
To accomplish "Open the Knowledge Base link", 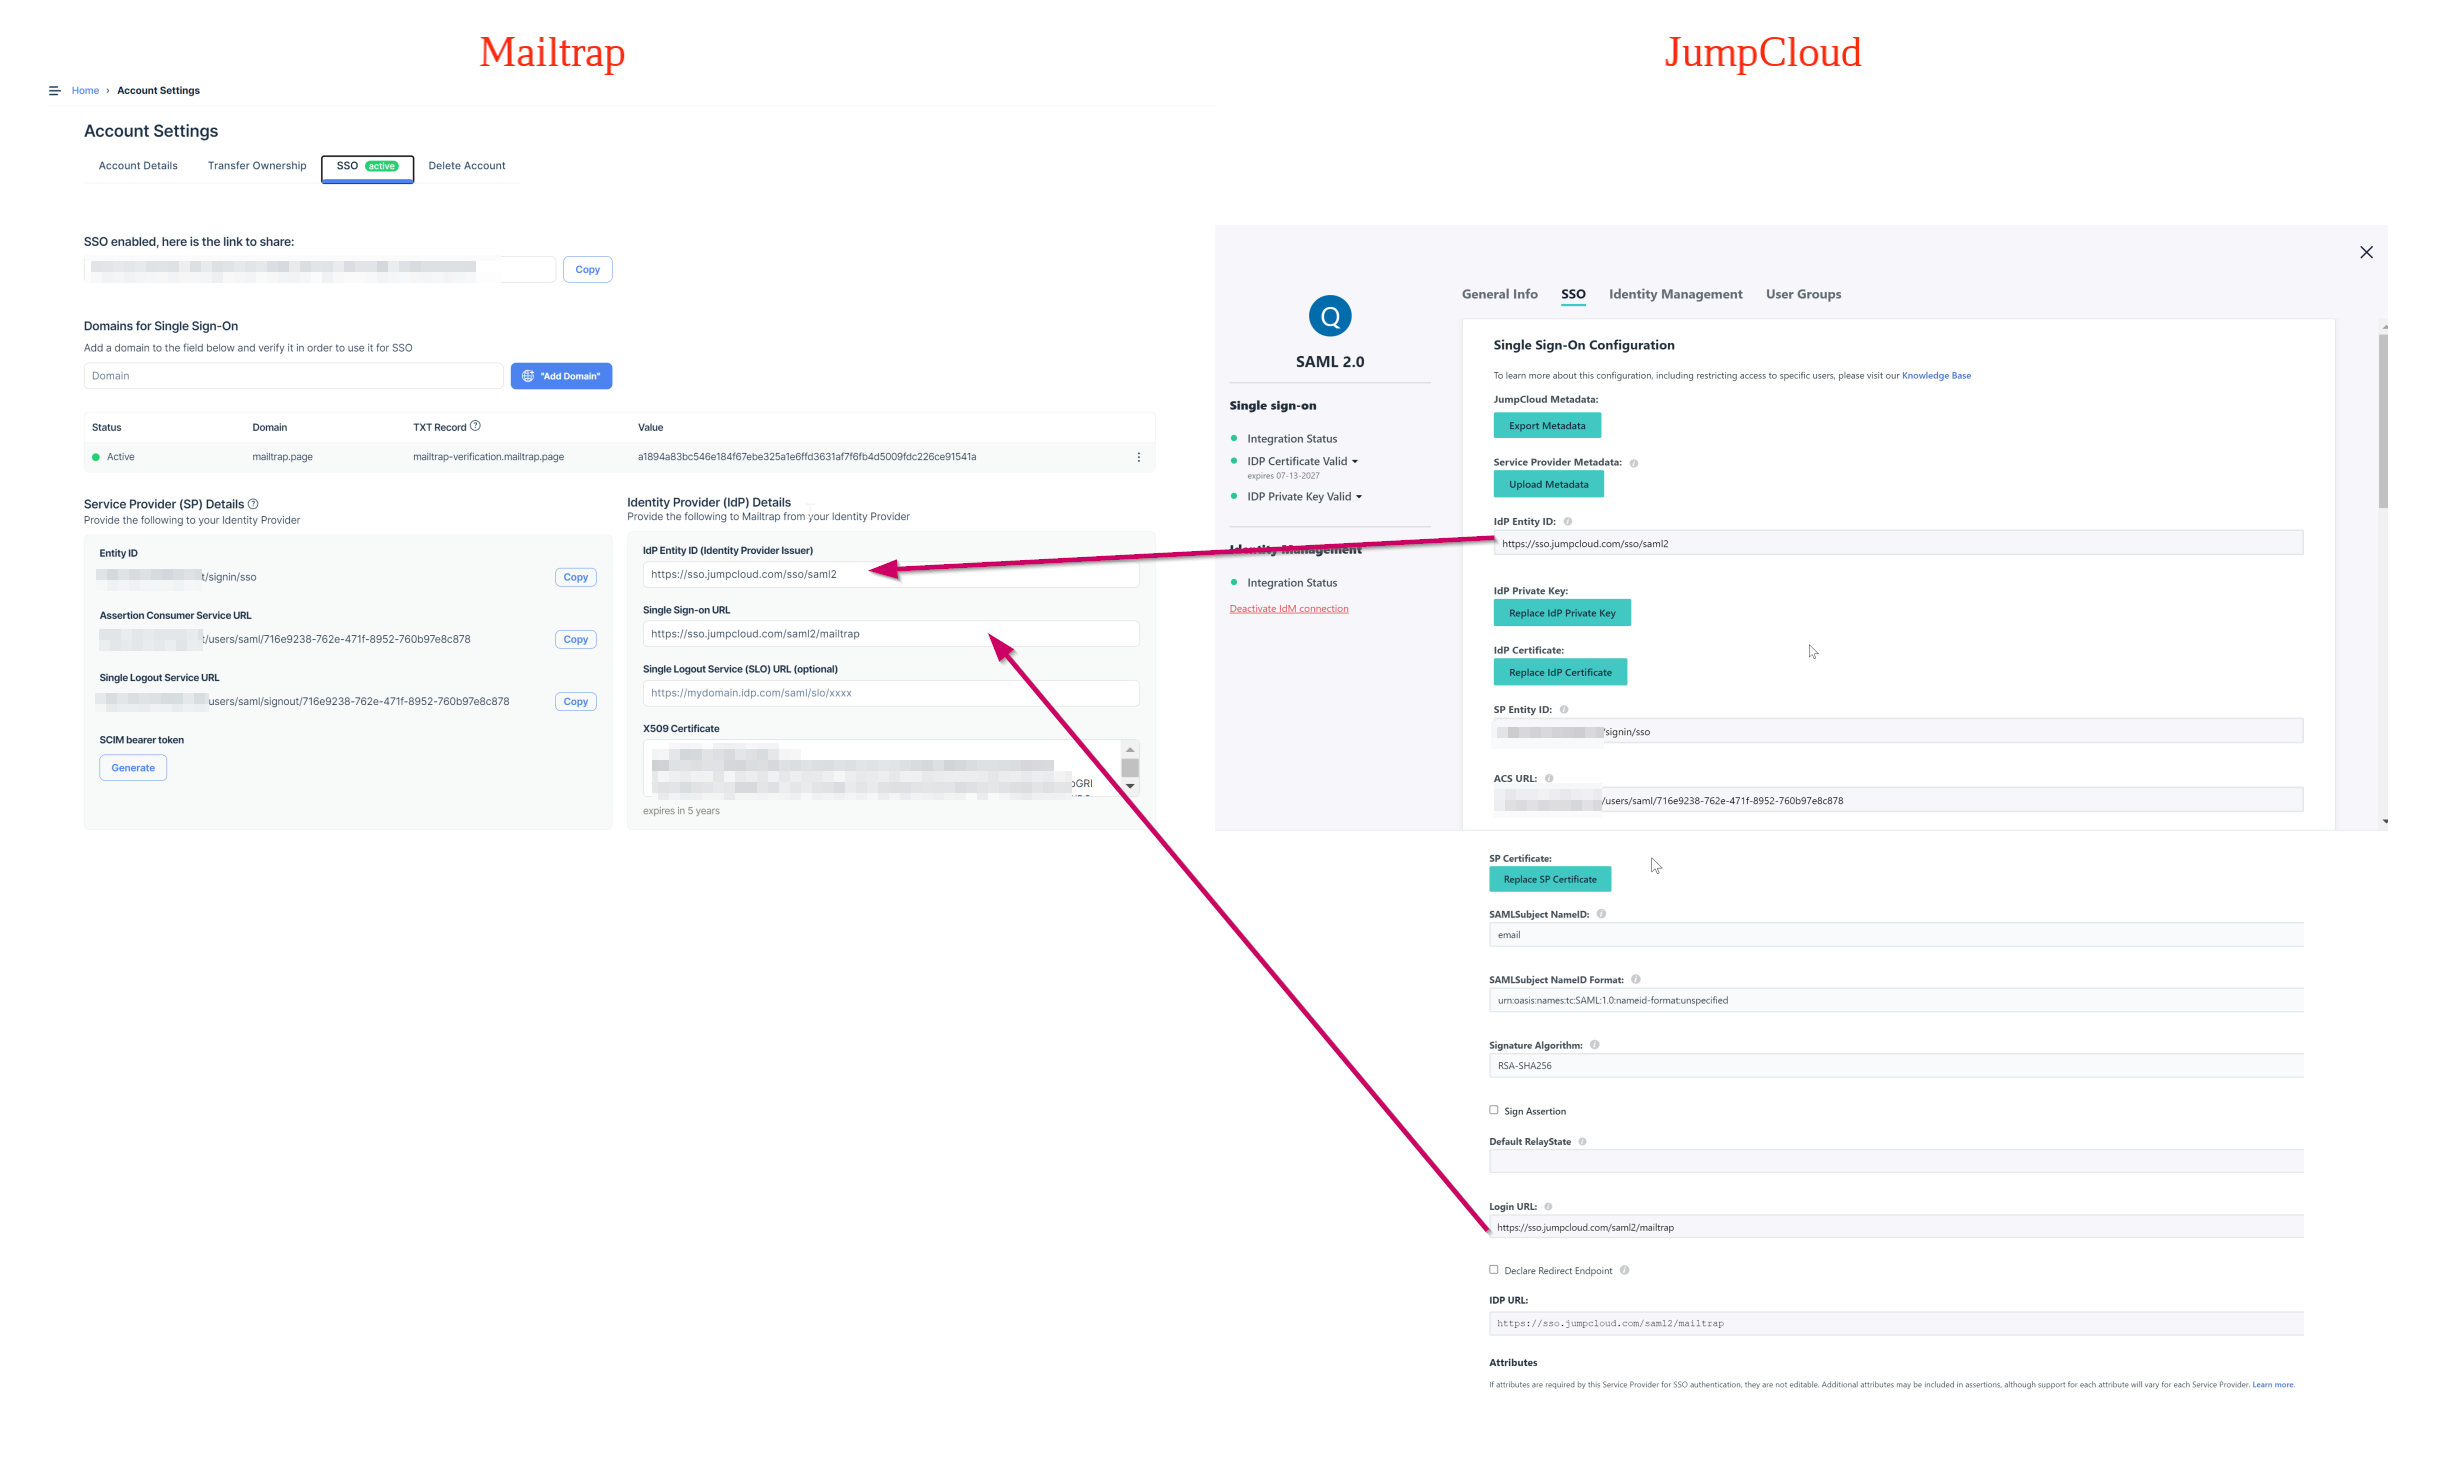I will [1936, 376].
